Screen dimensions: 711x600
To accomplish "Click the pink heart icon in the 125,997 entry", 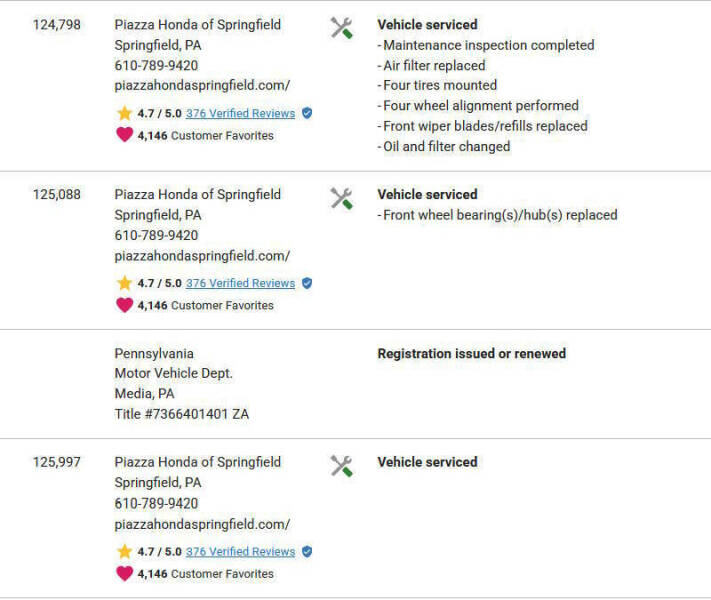I will (x=125, y=573).
